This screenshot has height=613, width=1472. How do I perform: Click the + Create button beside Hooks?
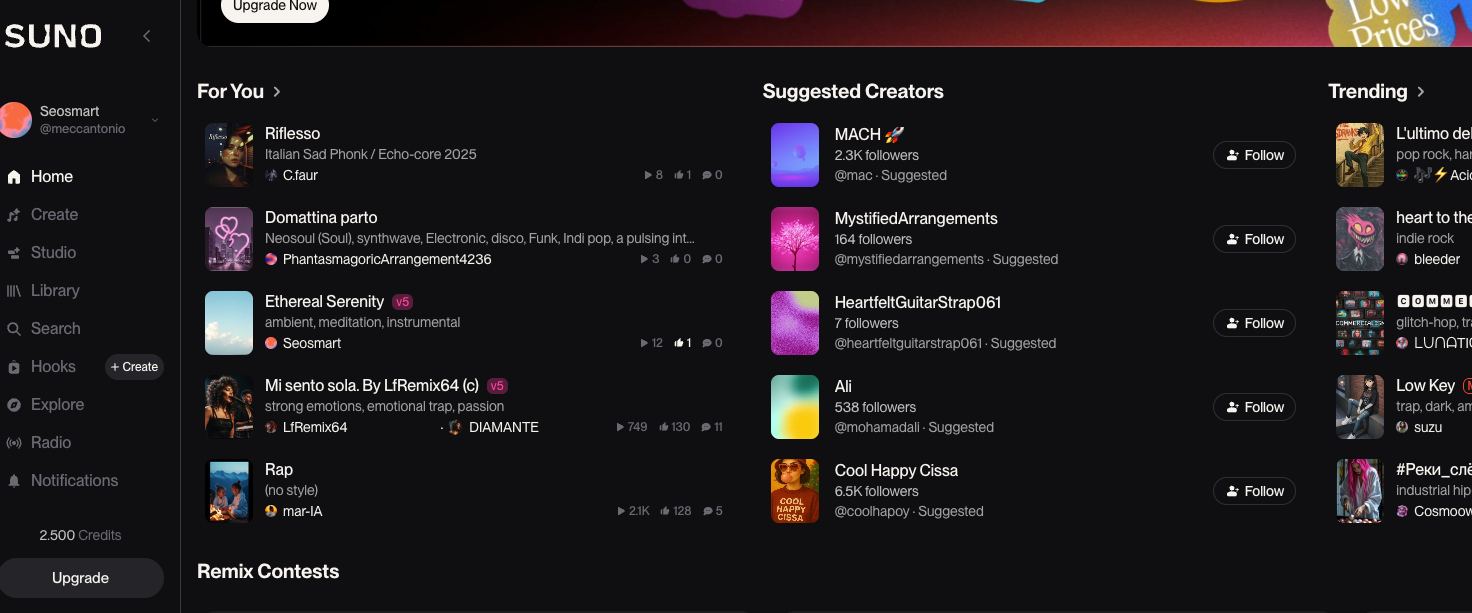pos(134,367)
